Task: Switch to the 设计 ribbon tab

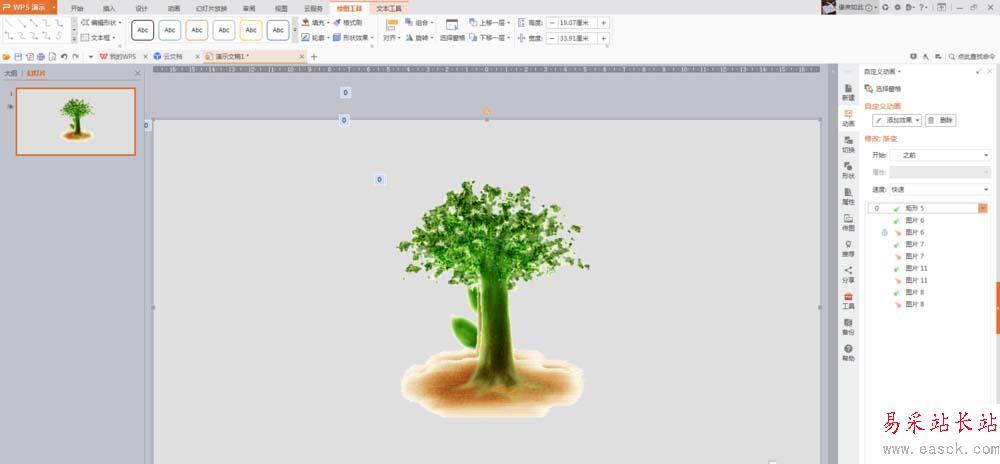Action: pyautogui.click(x=142, y=8)
